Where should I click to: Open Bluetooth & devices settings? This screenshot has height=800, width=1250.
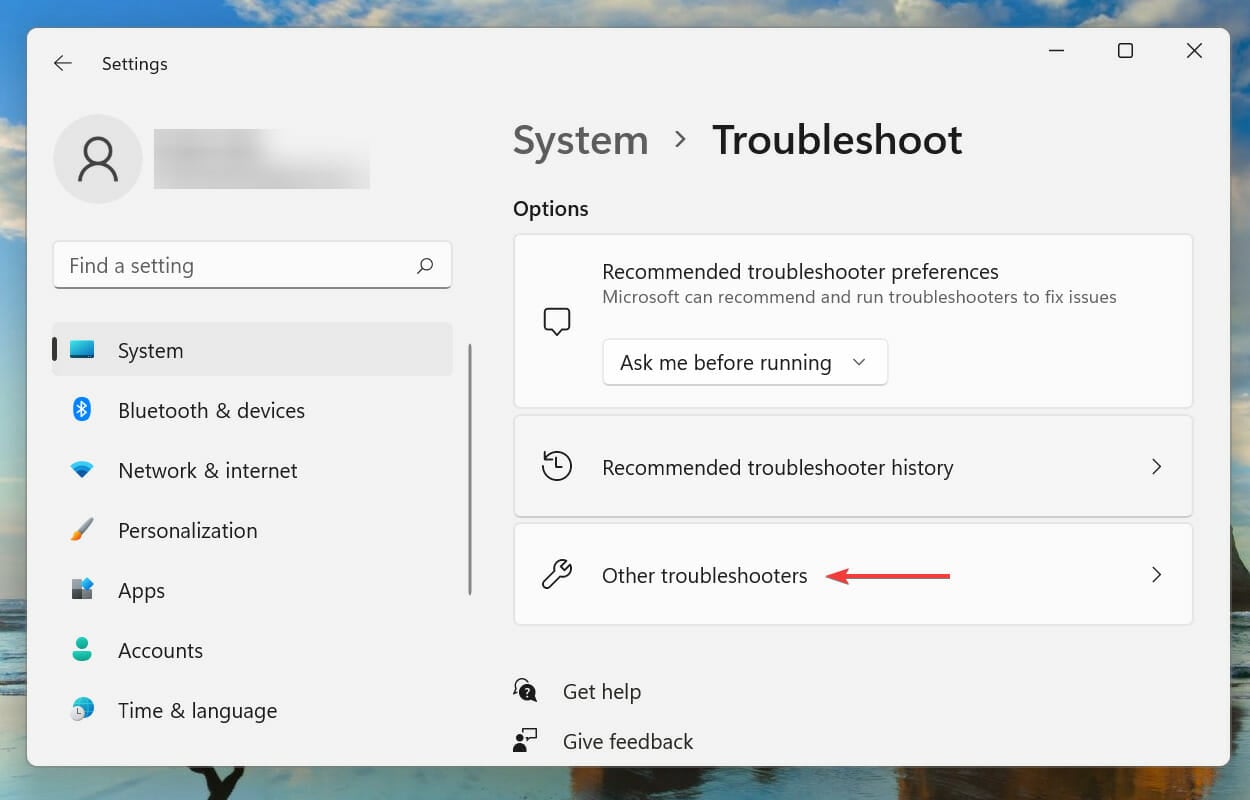click(x=252, y=410)
